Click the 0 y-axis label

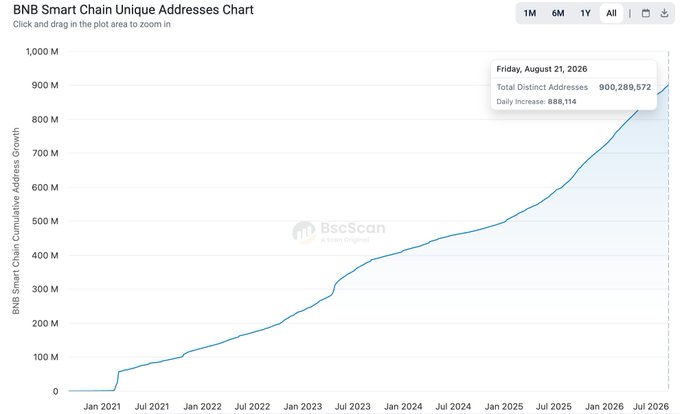[55, 391]
